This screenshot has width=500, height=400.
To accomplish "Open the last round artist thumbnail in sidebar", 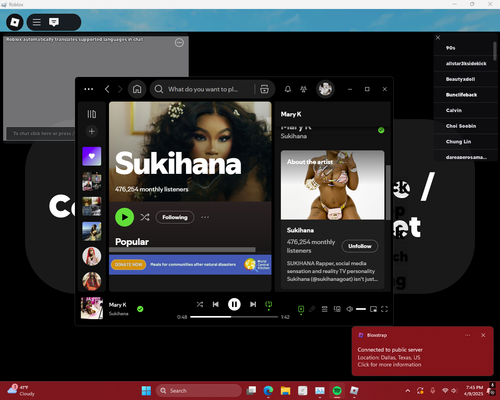I will [x=92, y=281].
